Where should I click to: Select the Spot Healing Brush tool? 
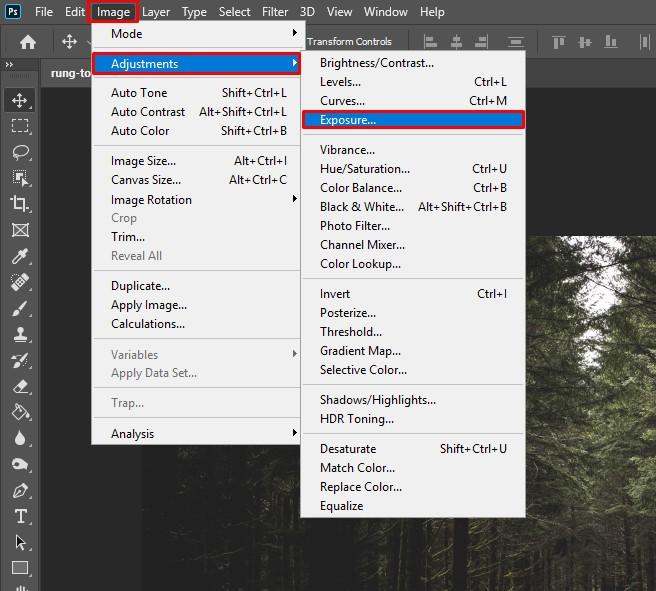pyautogui.click(x=20, y=282)
